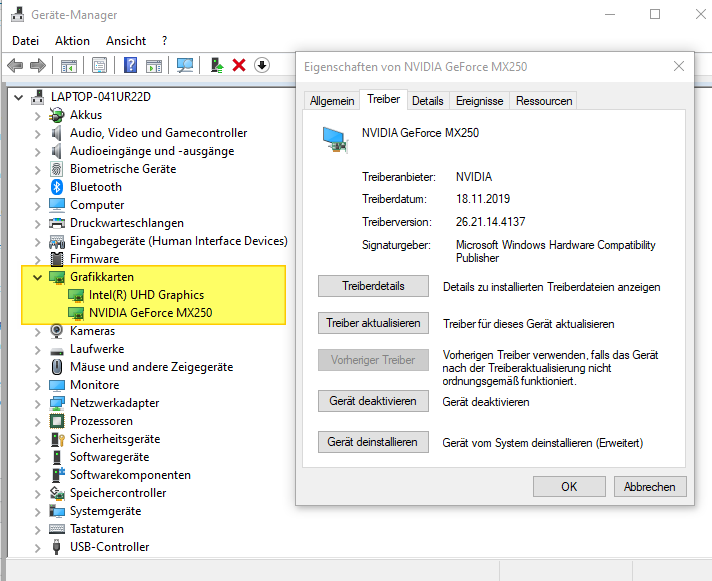
Task: Expand the Netzwerkadapter category
Action: pos(37,404)
